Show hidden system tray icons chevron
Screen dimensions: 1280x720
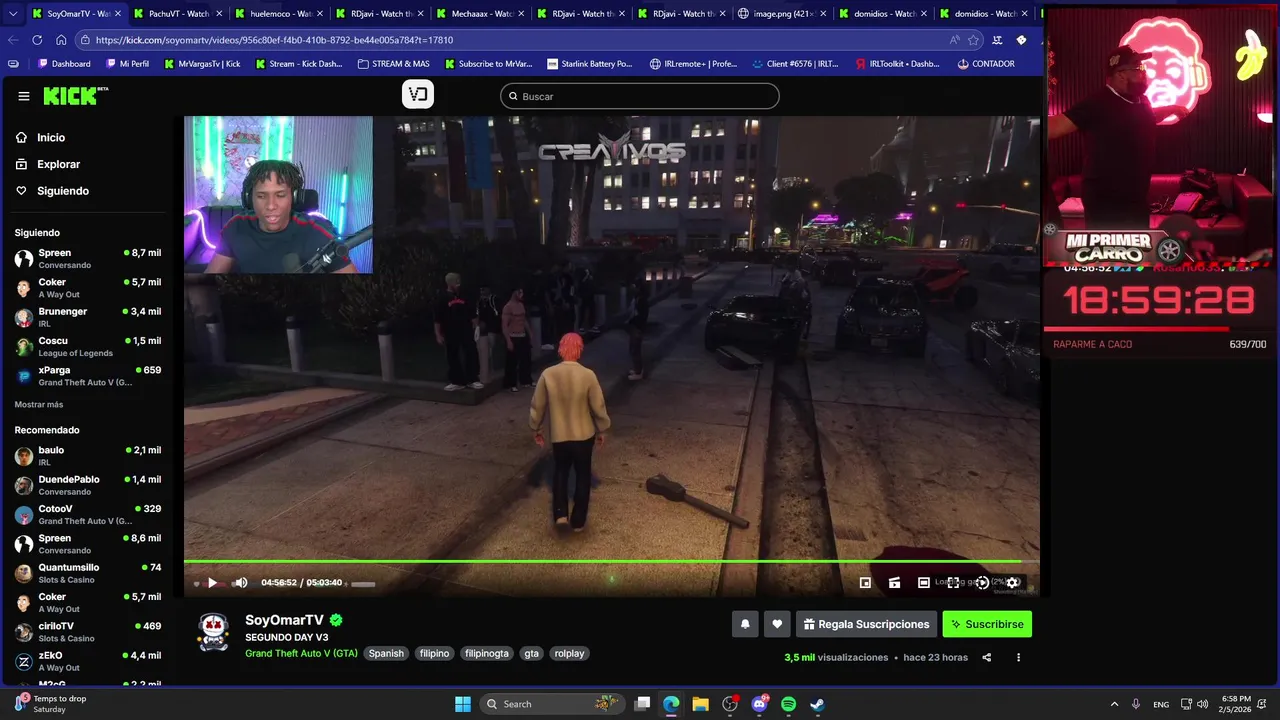[x=1113, y=704]
